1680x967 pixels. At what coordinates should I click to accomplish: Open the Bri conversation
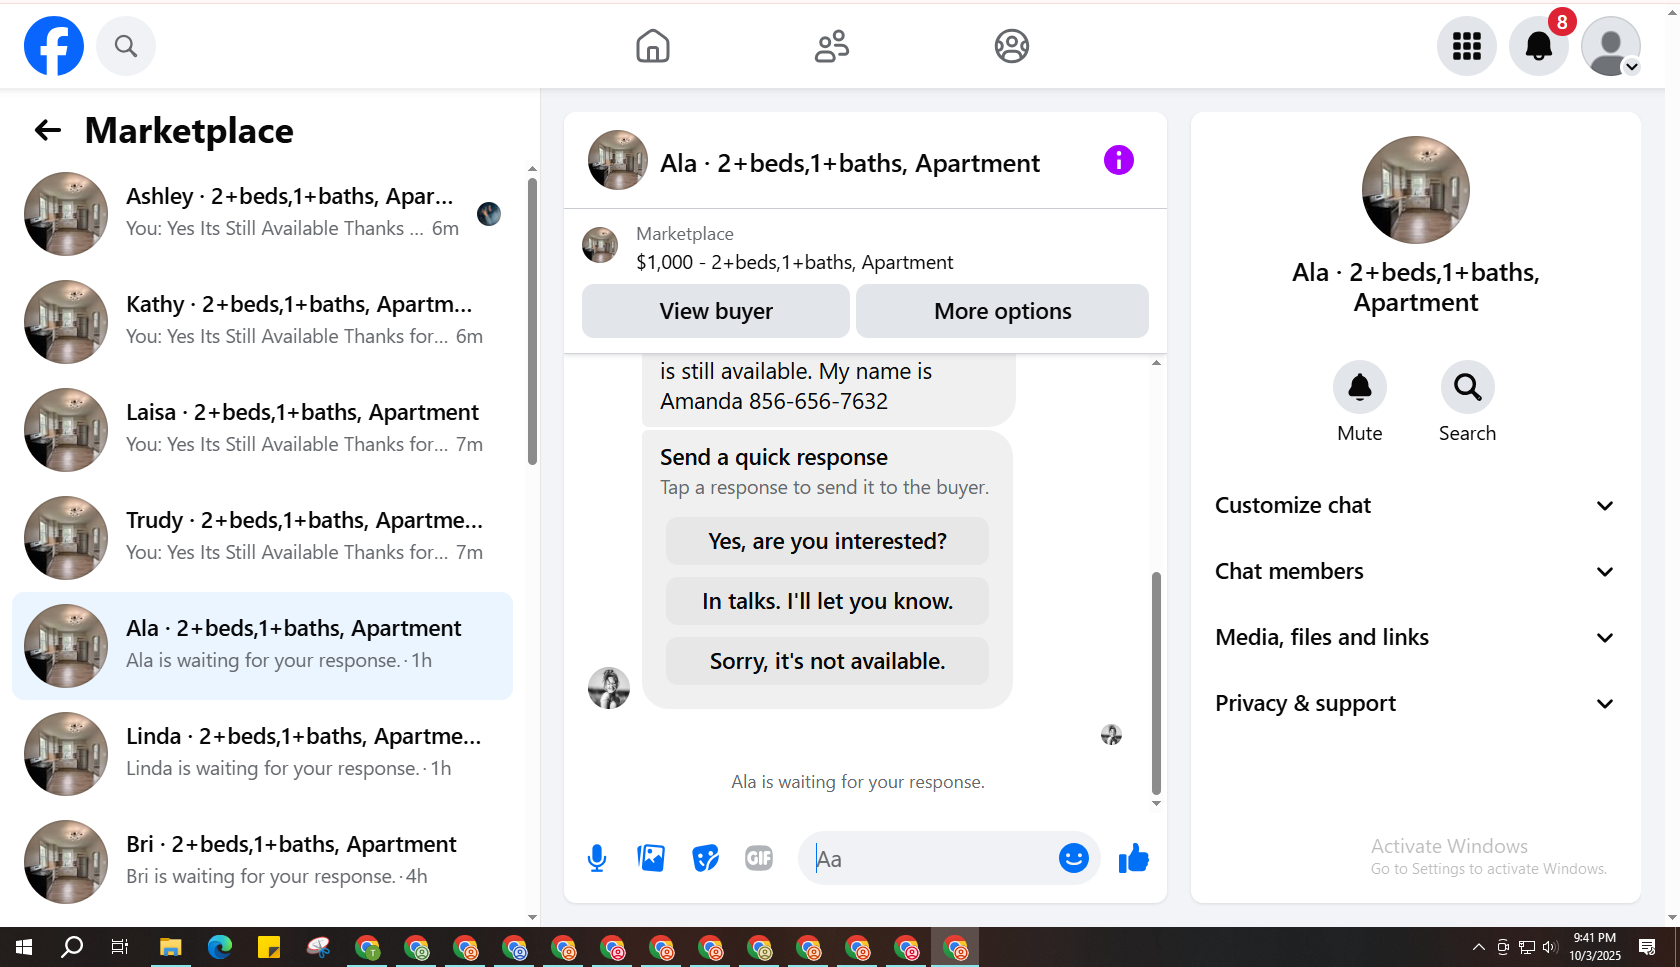[262, 862]
